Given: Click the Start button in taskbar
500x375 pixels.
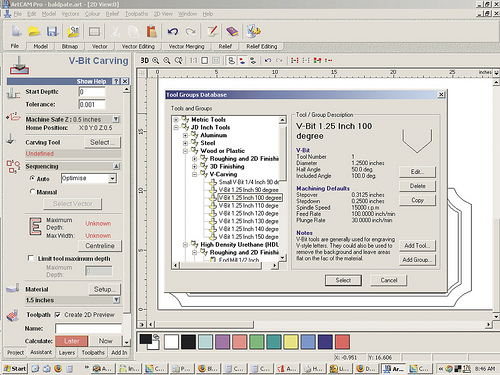Looking at the screenshot, I should pyautogui.click(x=15, y=368).
